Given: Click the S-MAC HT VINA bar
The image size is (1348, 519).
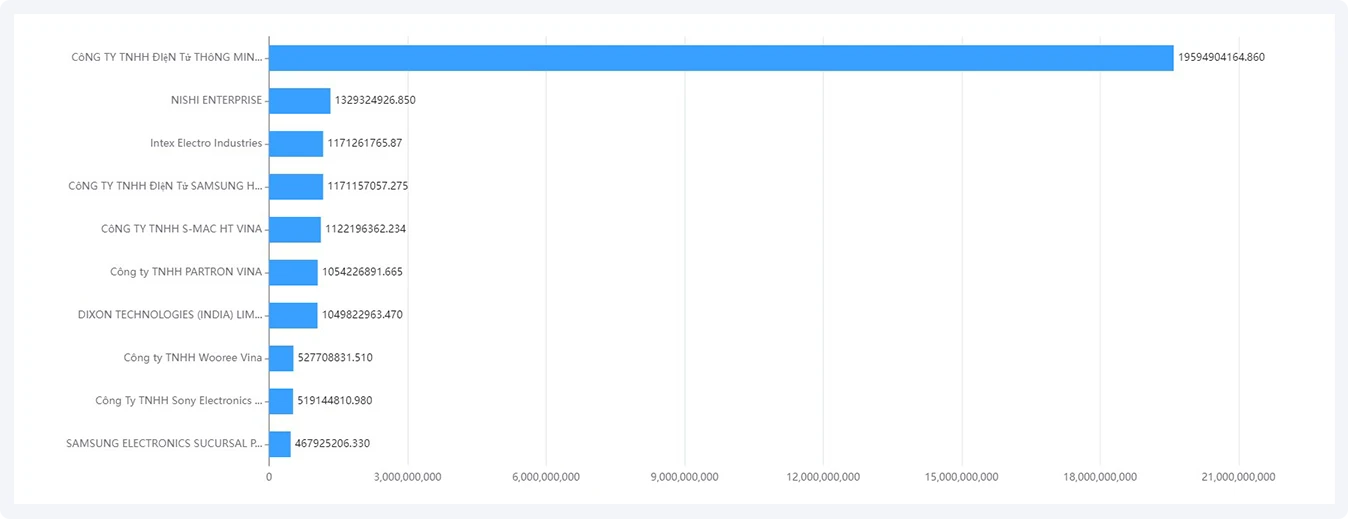Looking at the screenshot, I should 295,229.
